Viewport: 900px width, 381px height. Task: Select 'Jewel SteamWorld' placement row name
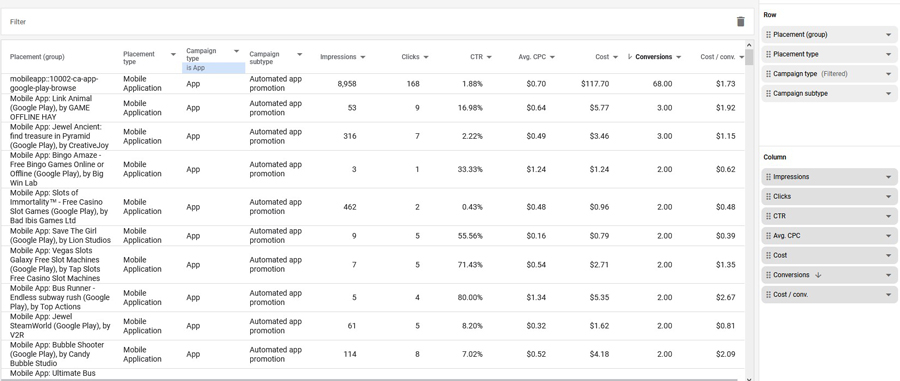coord(60,326)
